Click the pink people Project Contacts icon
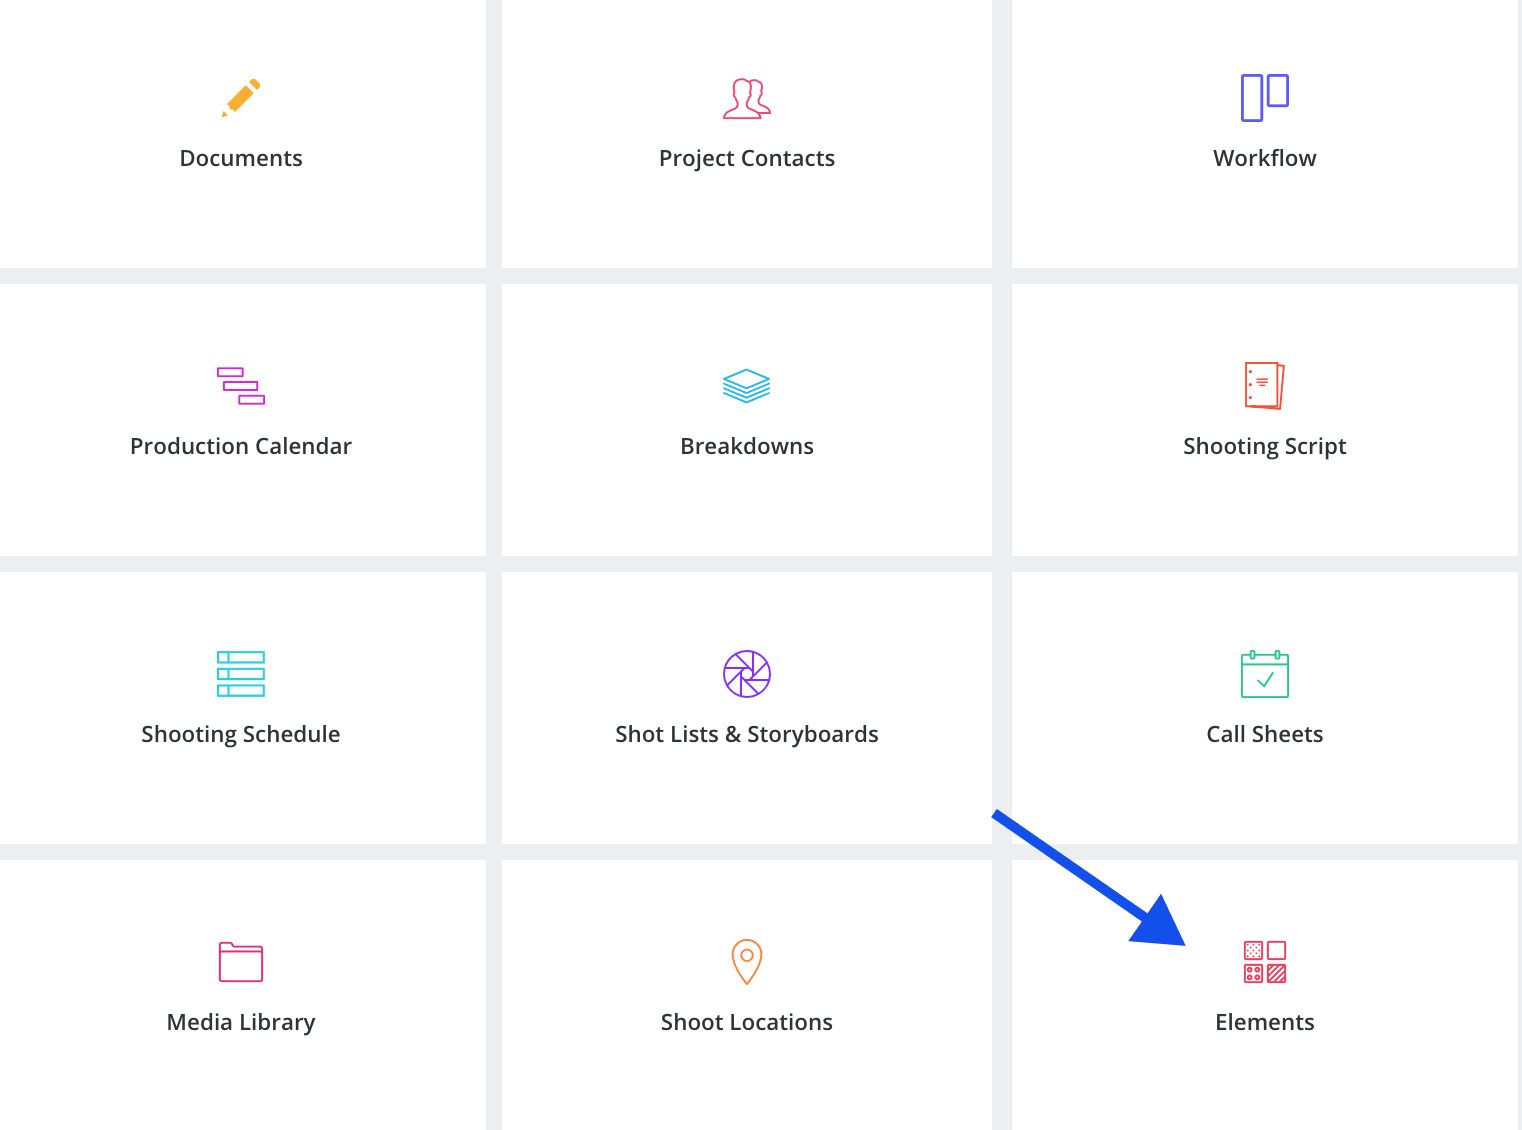The width and height of the screenshot is (1522, 1130). (x=747, y=98)
